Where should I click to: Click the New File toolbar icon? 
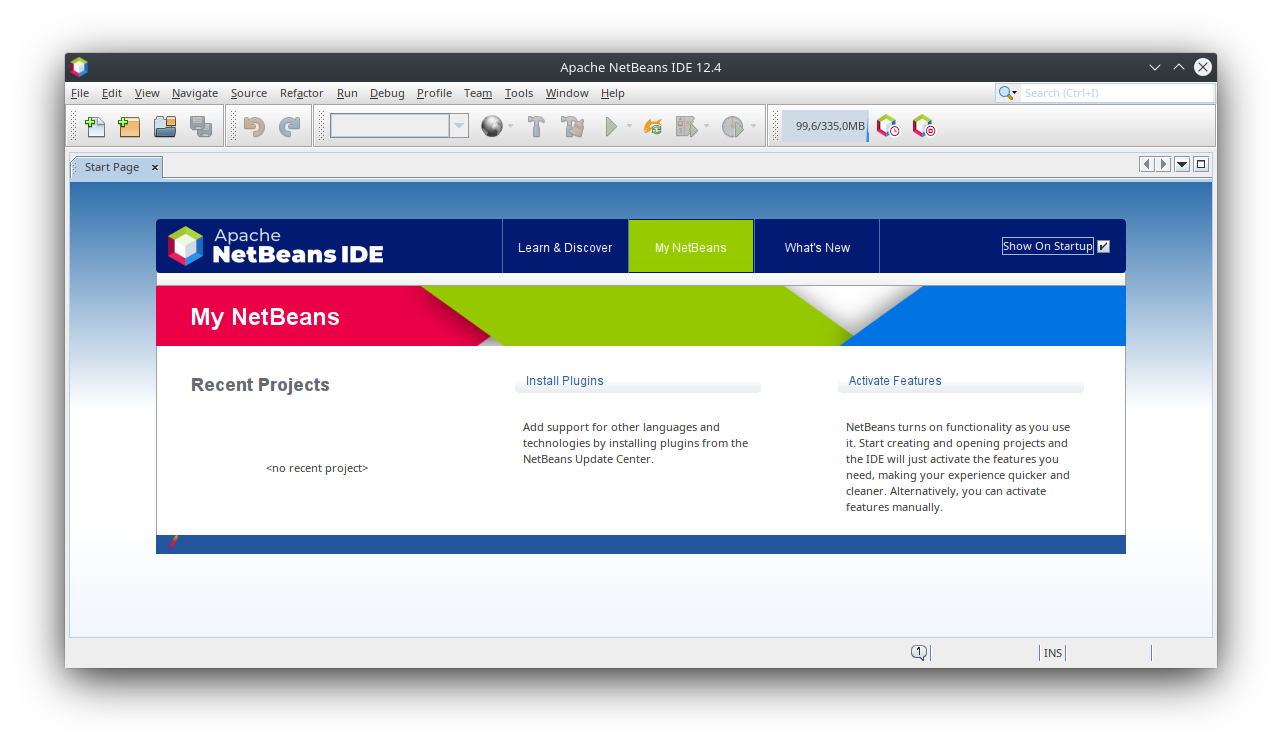[95, 127]
